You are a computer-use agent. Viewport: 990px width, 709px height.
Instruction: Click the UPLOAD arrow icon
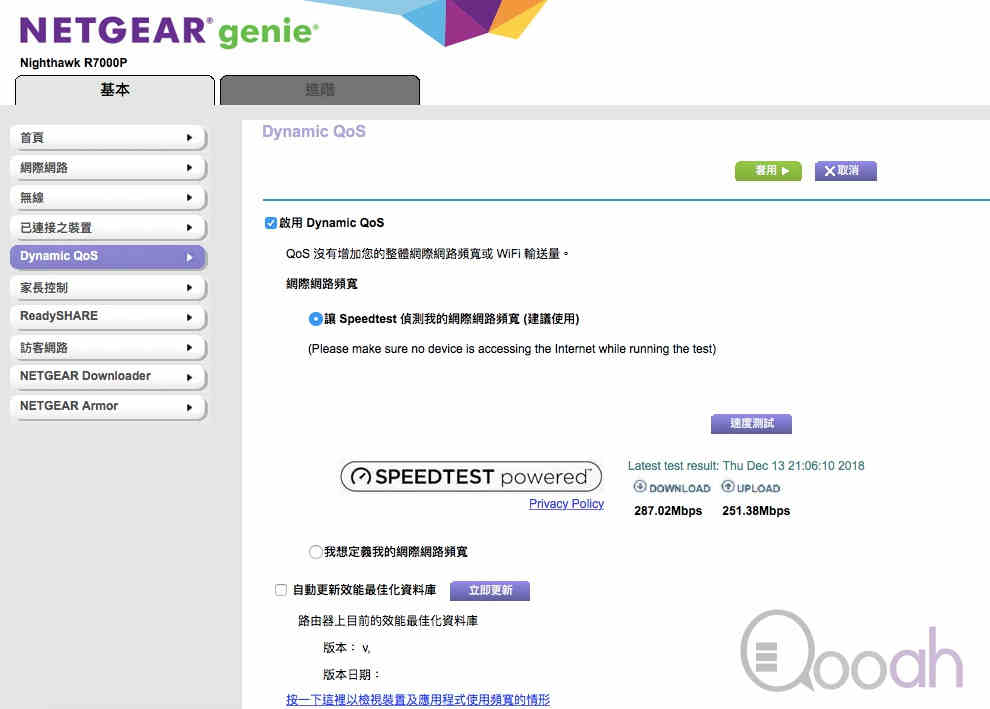728,486
